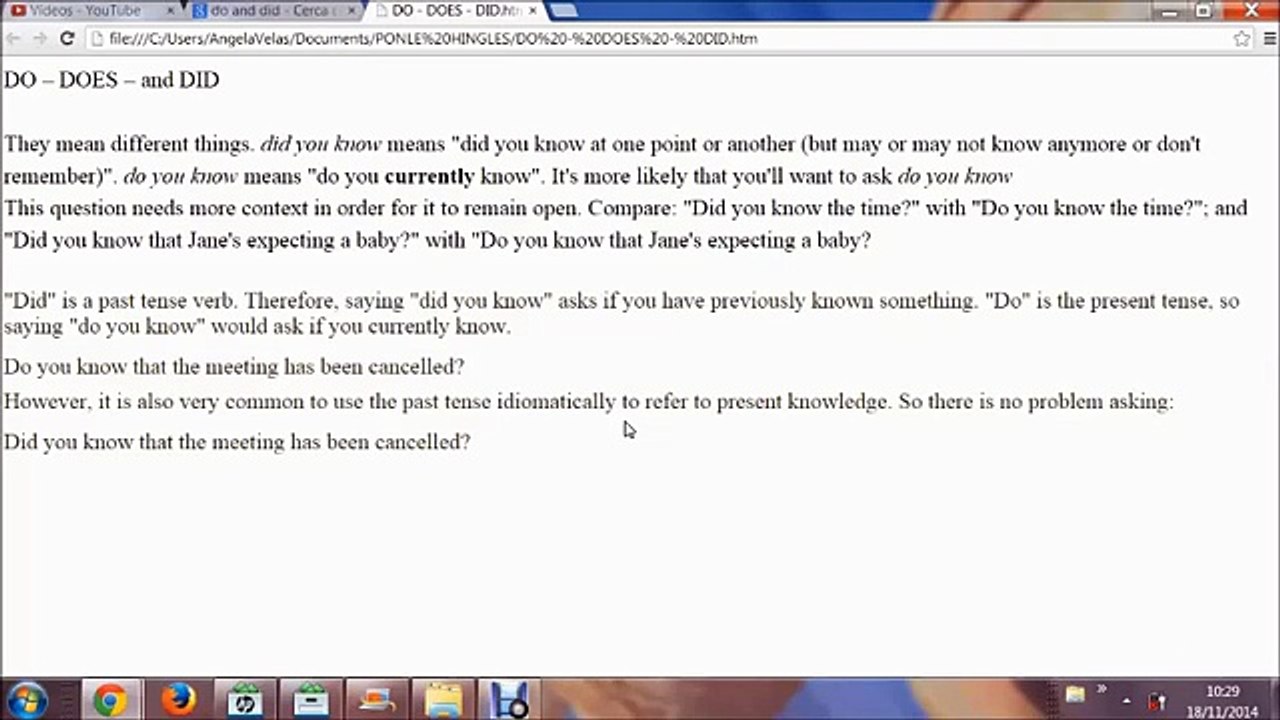Open the green printer/scanner taskbar icon
The image size is (1280, 720).
tap(310, 699)
